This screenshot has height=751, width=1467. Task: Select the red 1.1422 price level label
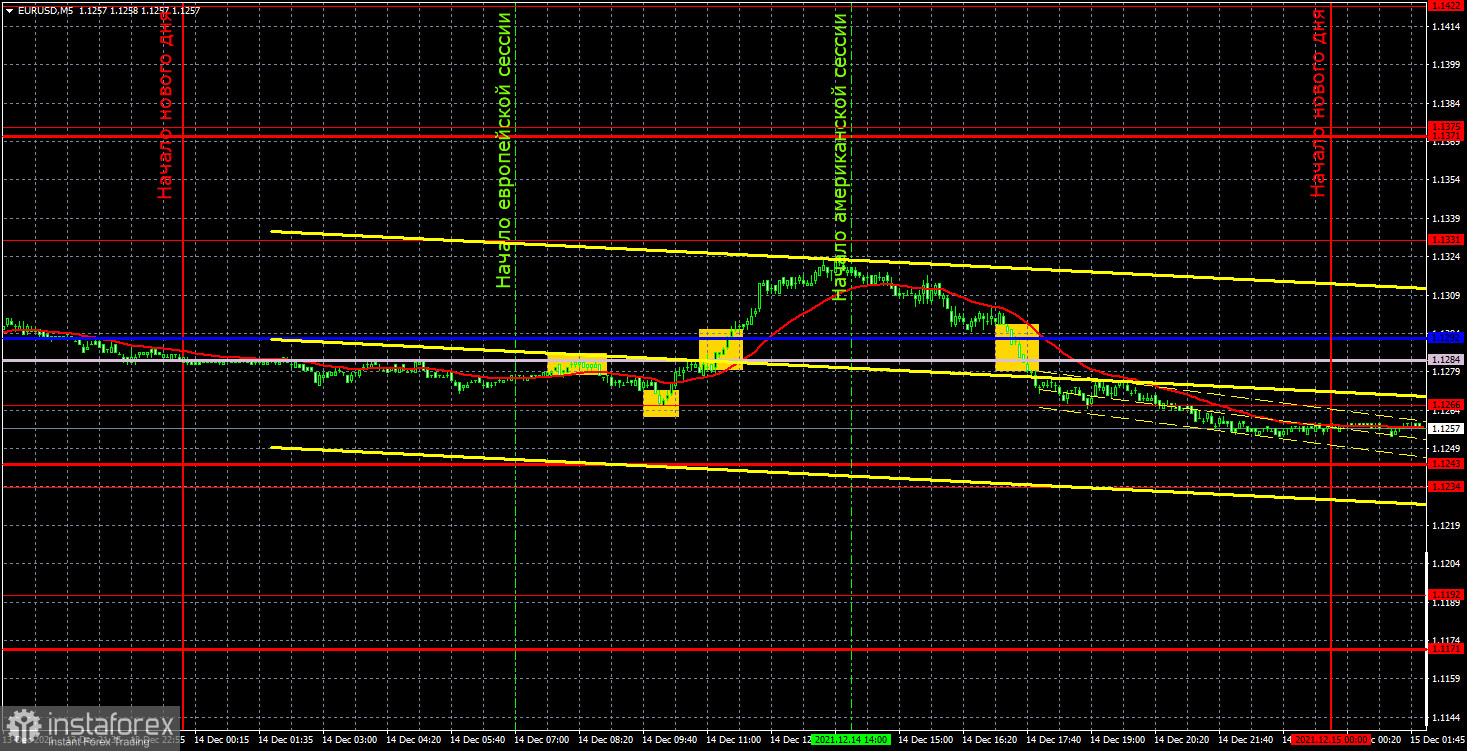tap(1445, 6)
